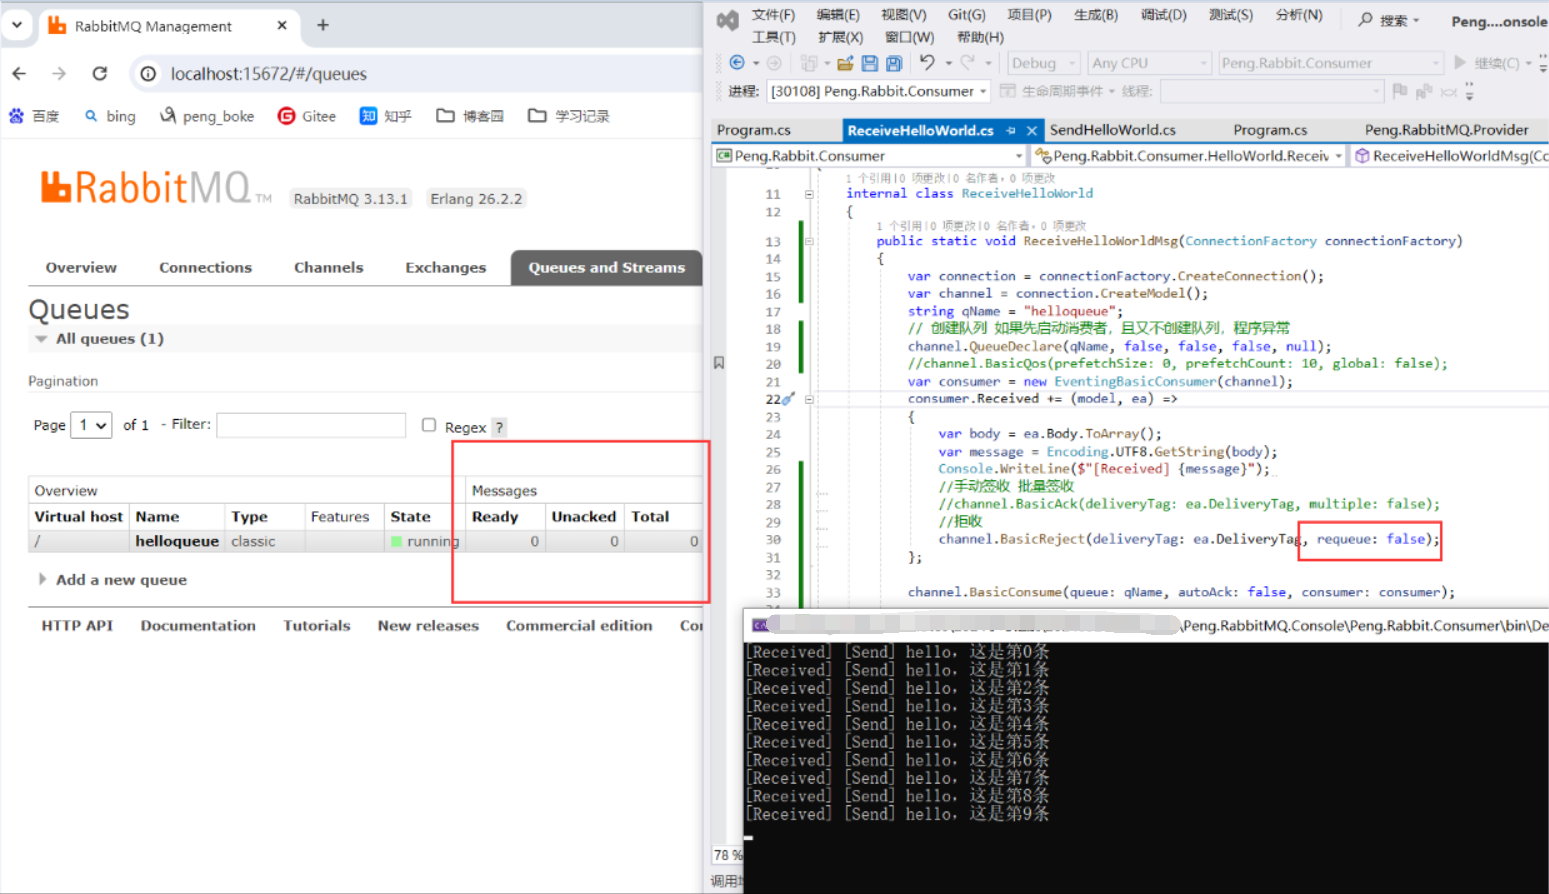
Task: Open the 视图(V) menu
Action: [x=903, y=15]
